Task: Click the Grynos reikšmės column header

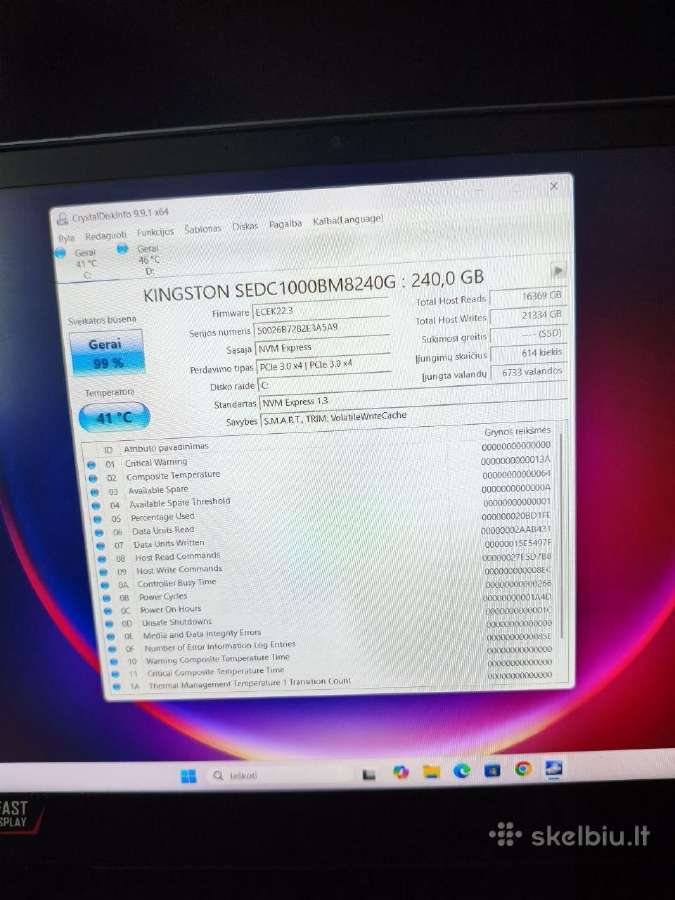Action: pos(518,431)
